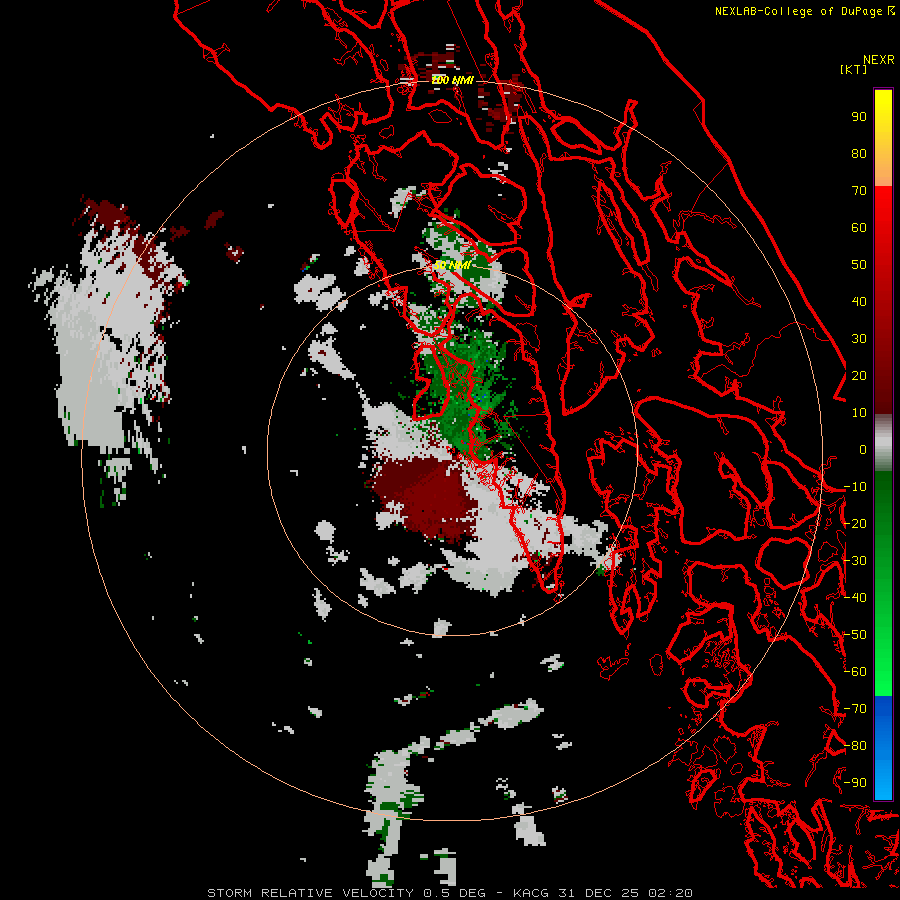Click the Storm Relative Velocity caption at the bottom

point(449,893)
